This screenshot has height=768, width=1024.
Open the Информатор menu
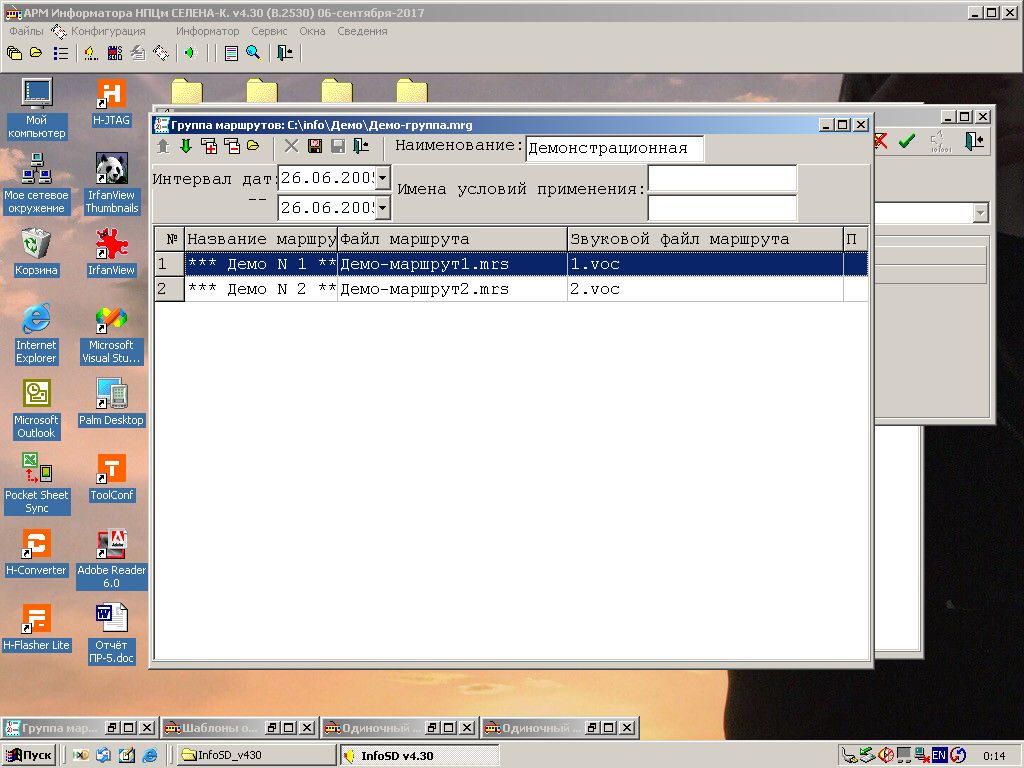click(x=207, y=31)
